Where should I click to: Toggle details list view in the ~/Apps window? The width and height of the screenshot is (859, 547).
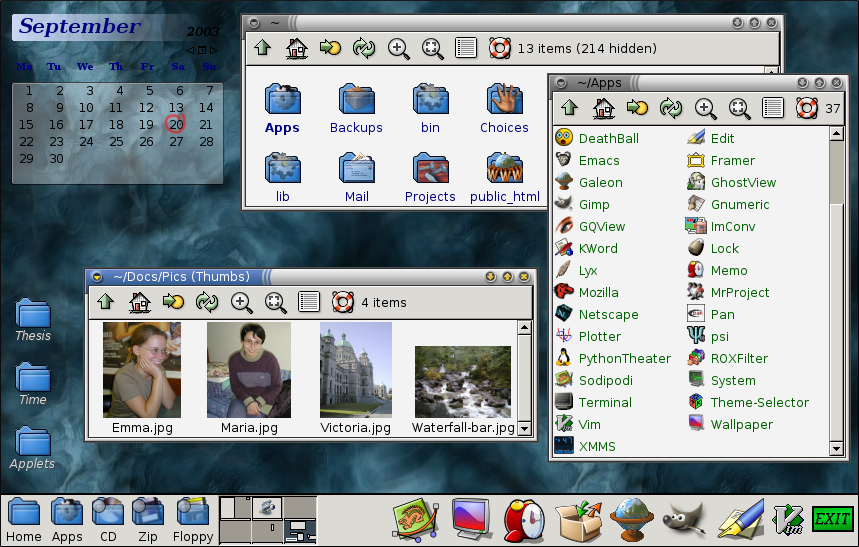tap(772, 108)
